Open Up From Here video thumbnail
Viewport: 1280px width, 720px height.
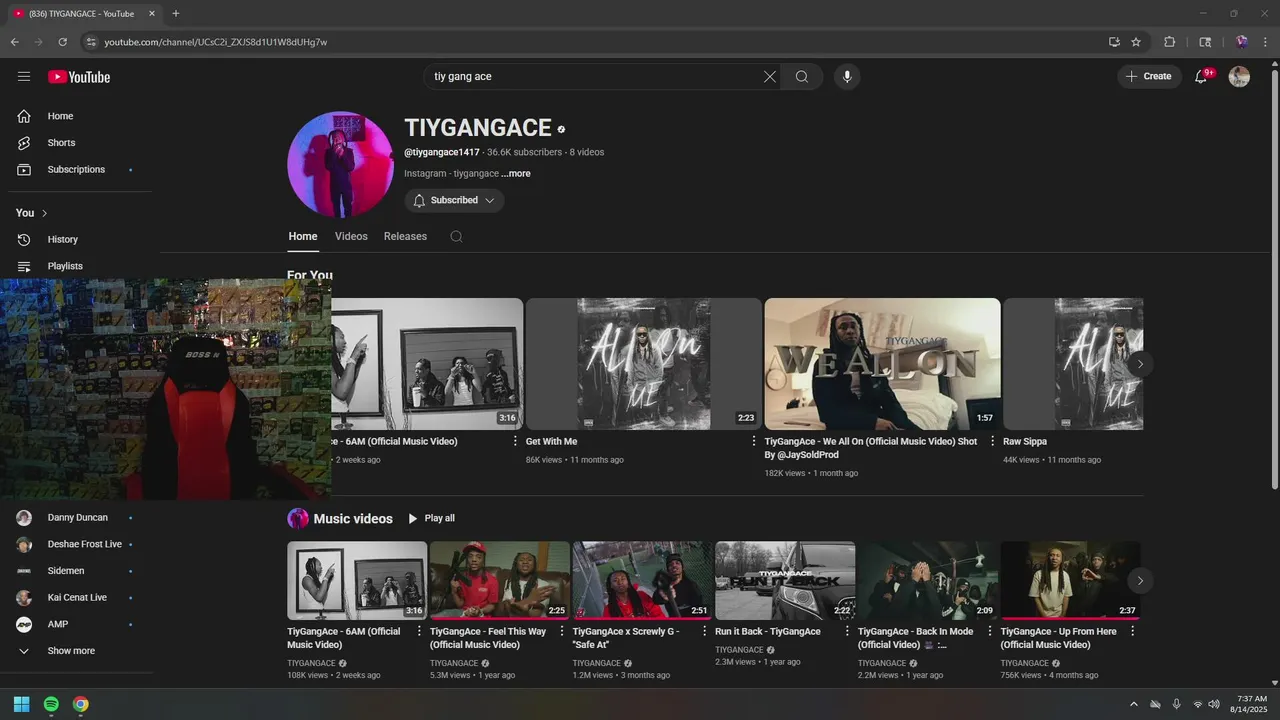[x=1070, y=581]
